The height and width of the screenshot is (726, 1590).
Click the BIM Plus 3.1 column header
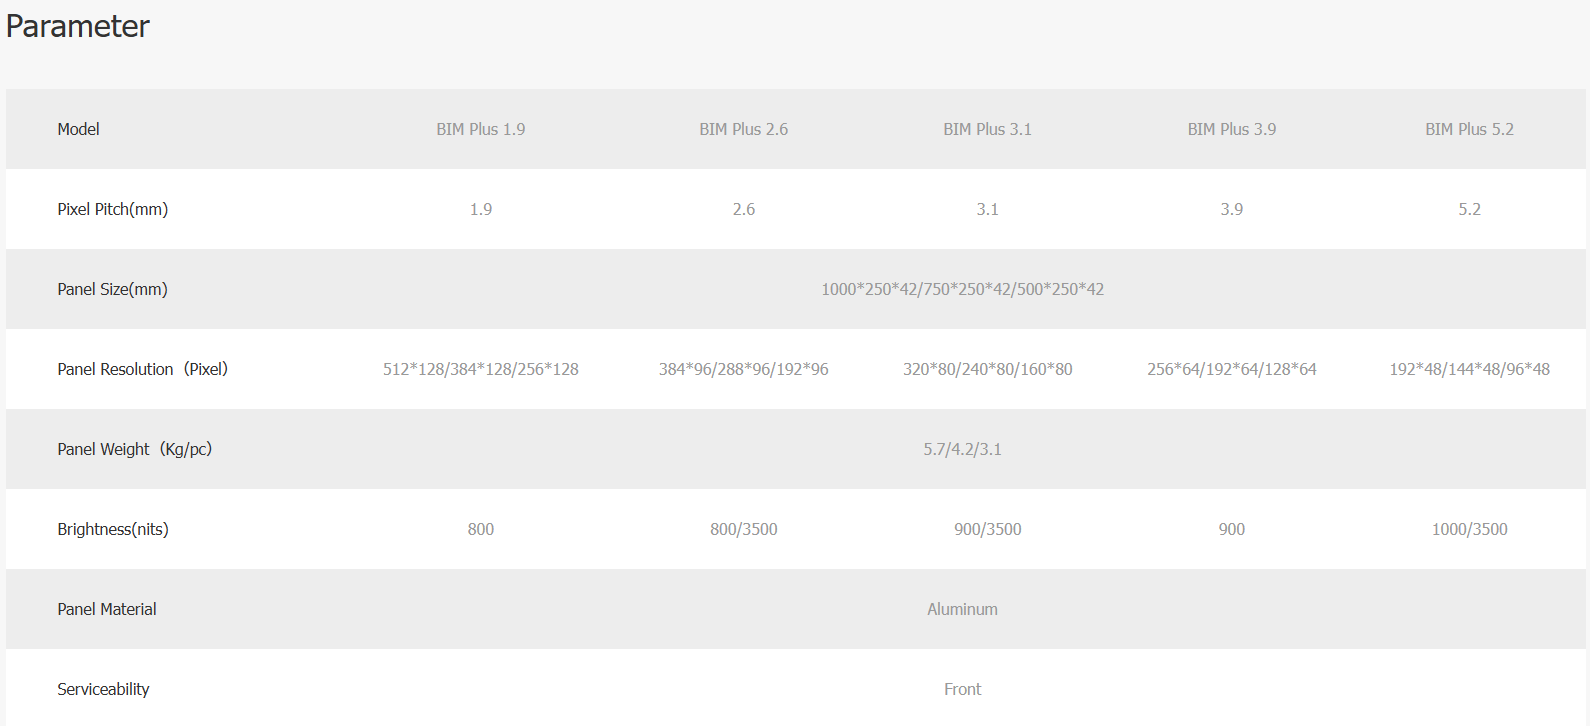click(987, 129)
